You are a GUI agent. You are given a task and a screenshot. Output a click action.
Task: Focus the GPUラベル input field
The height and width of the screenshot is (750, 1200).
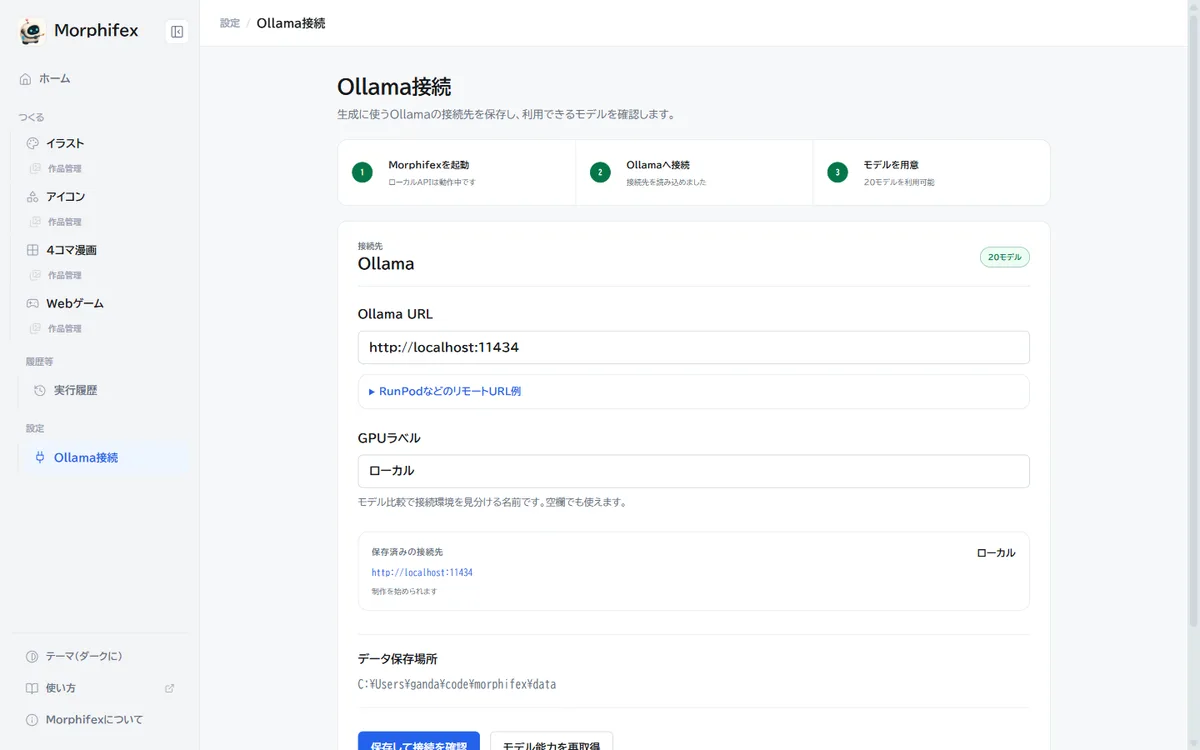pos(694,472)
